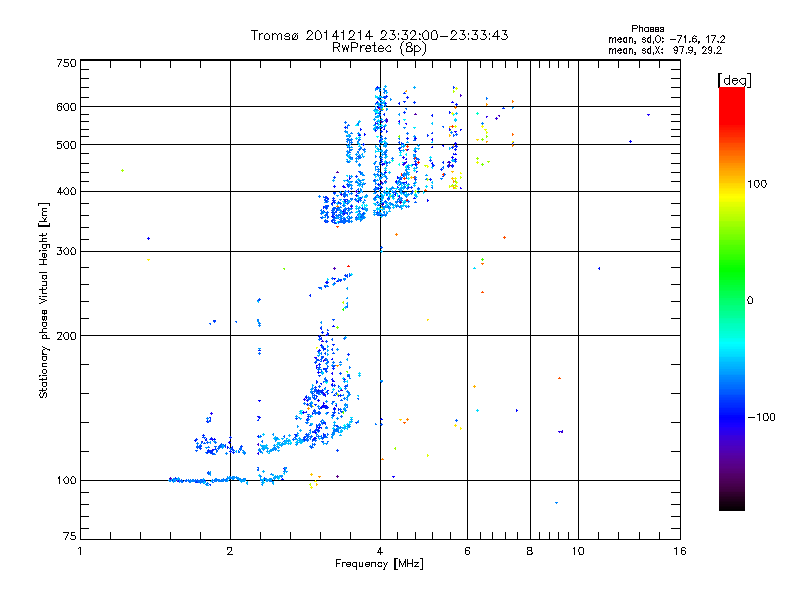This screenshot has width=800, height=600.
Task: Click the 'Stationary phase Virtual Height [km]' axis label
Action: tap(43, 300)
